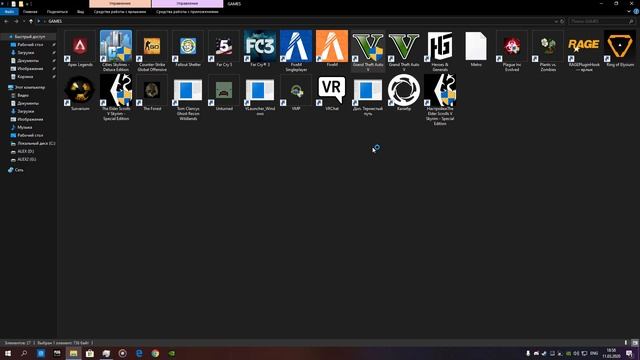Select the Unturned shortcut
The image size is (640, 360).
click(224, 93)
